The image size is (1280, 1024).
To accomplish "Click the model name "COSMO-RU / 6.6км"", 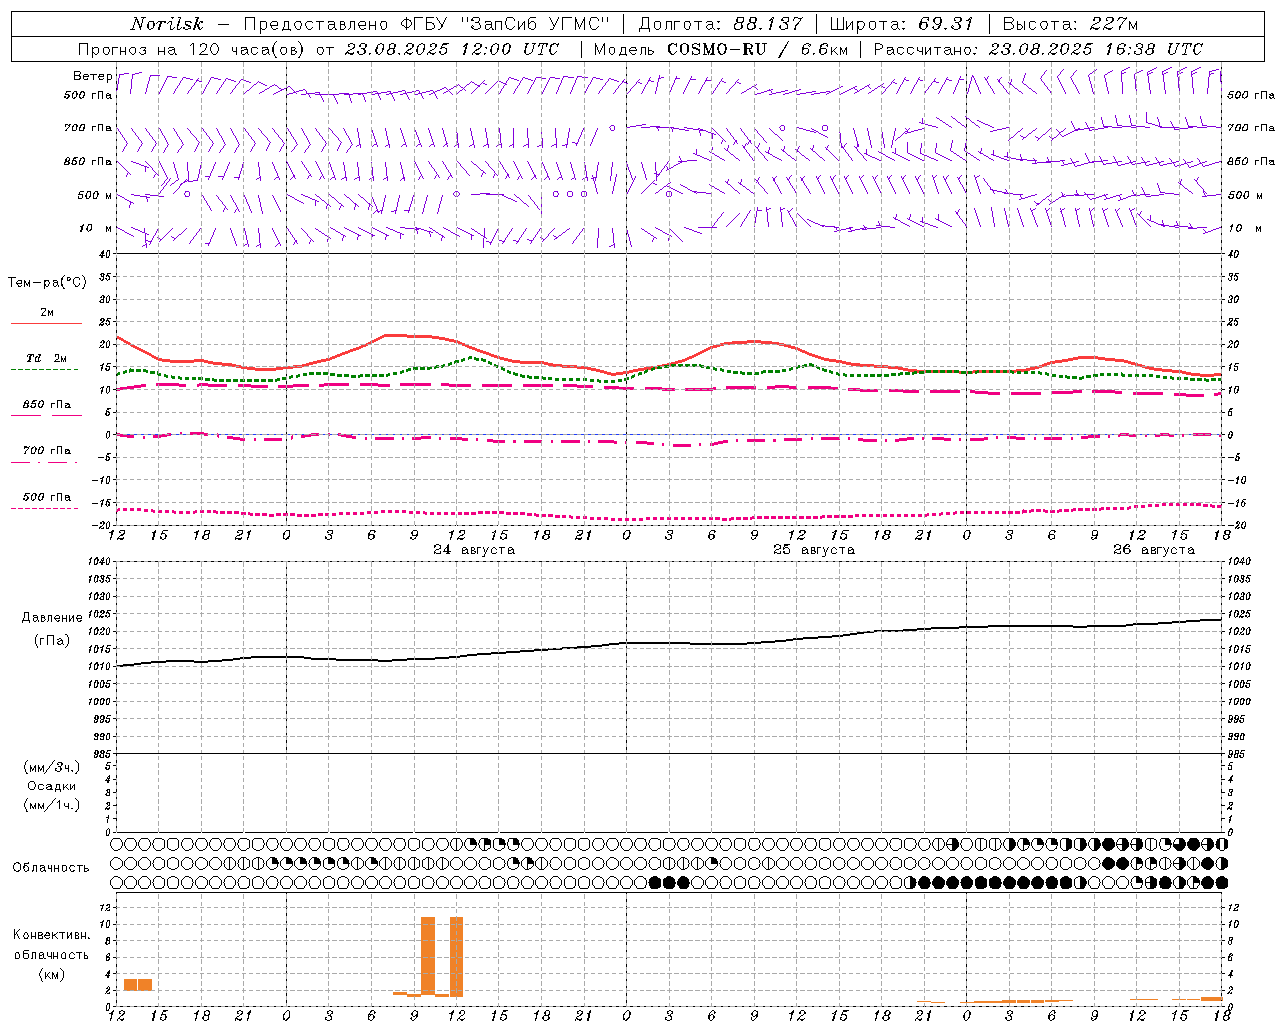I will tap(757, 49).
